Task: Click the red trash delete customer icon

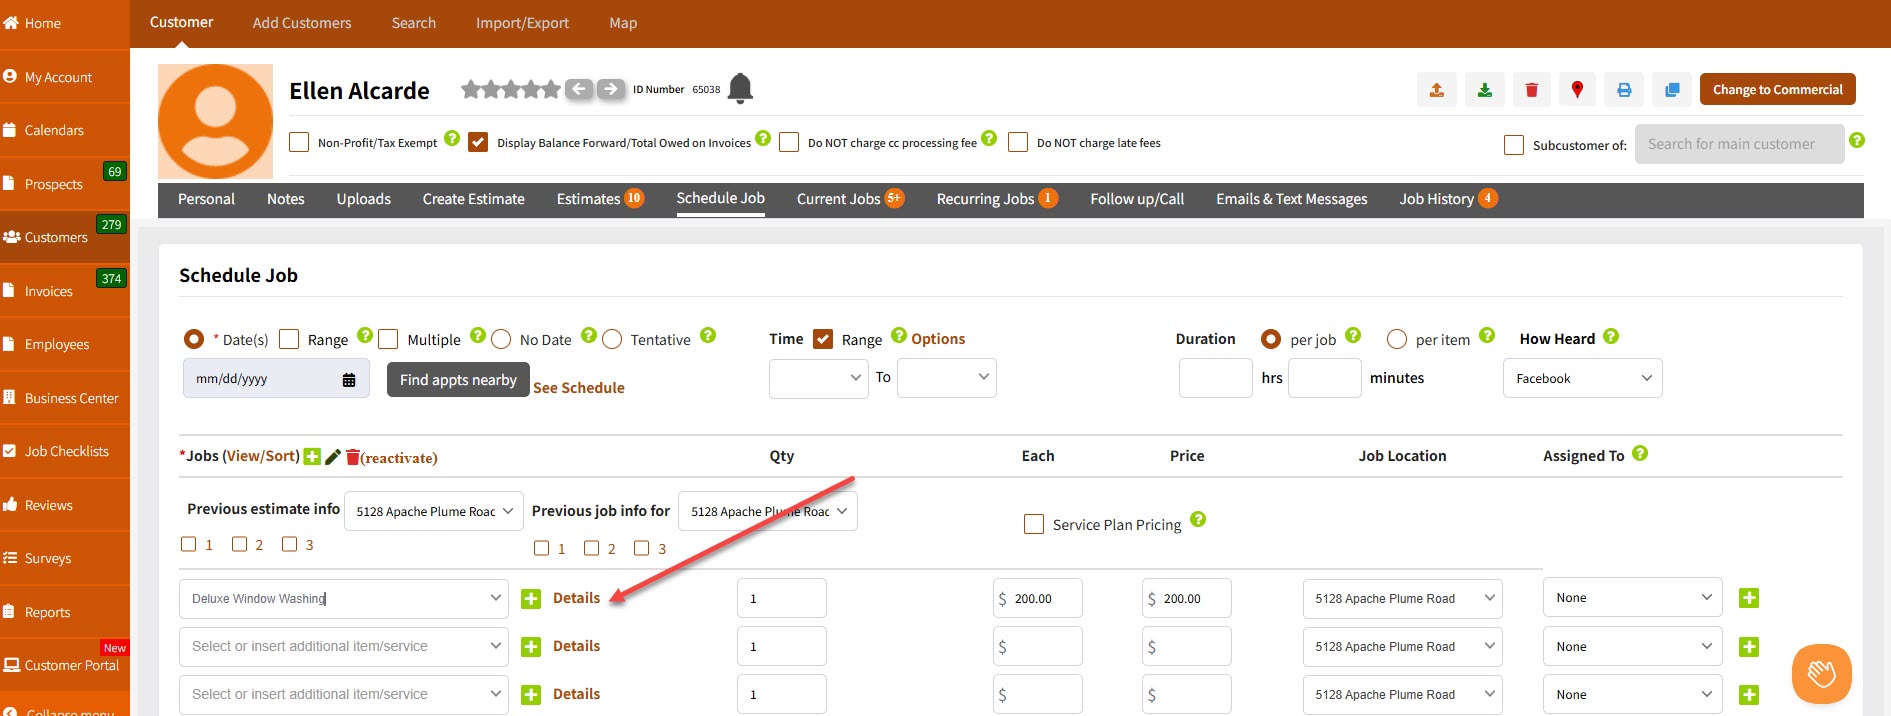Action: pyautogui.click(x=1531, y=90)
